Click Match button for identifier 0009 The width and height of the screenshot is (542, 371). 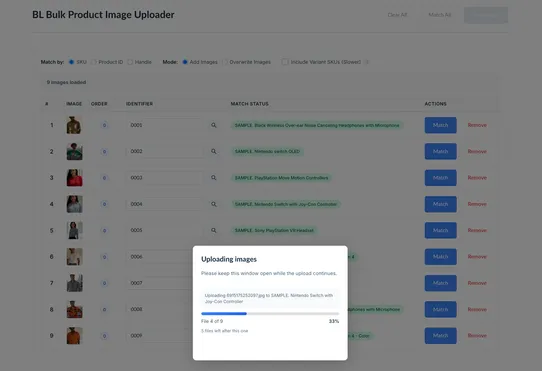pyautogui.click(x=440, y=335)
